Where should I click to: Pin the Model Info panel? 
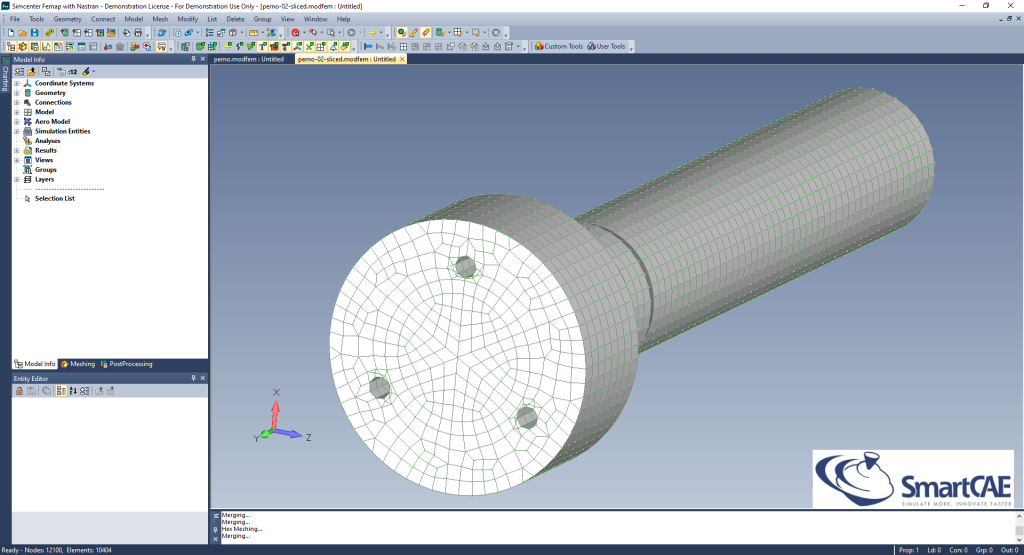click(x=193, y=59)
